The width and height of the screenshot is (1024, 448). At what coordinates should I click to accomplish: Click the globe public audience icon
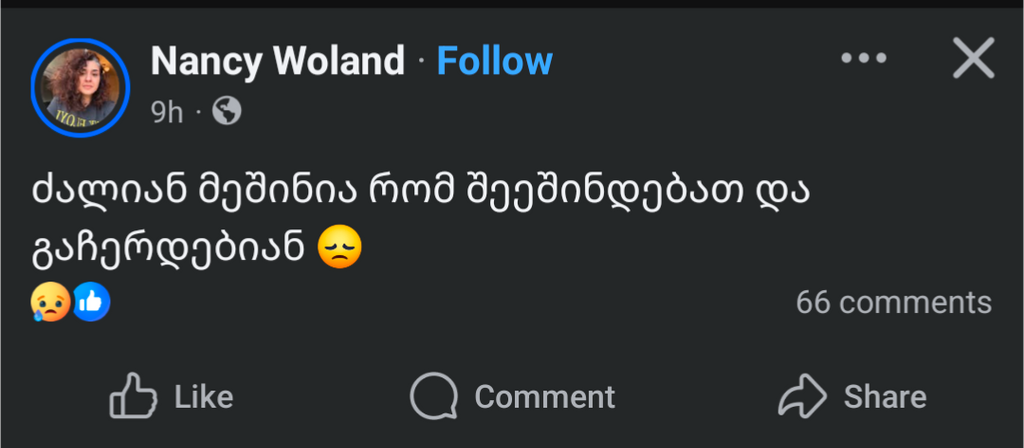[227, 112]
